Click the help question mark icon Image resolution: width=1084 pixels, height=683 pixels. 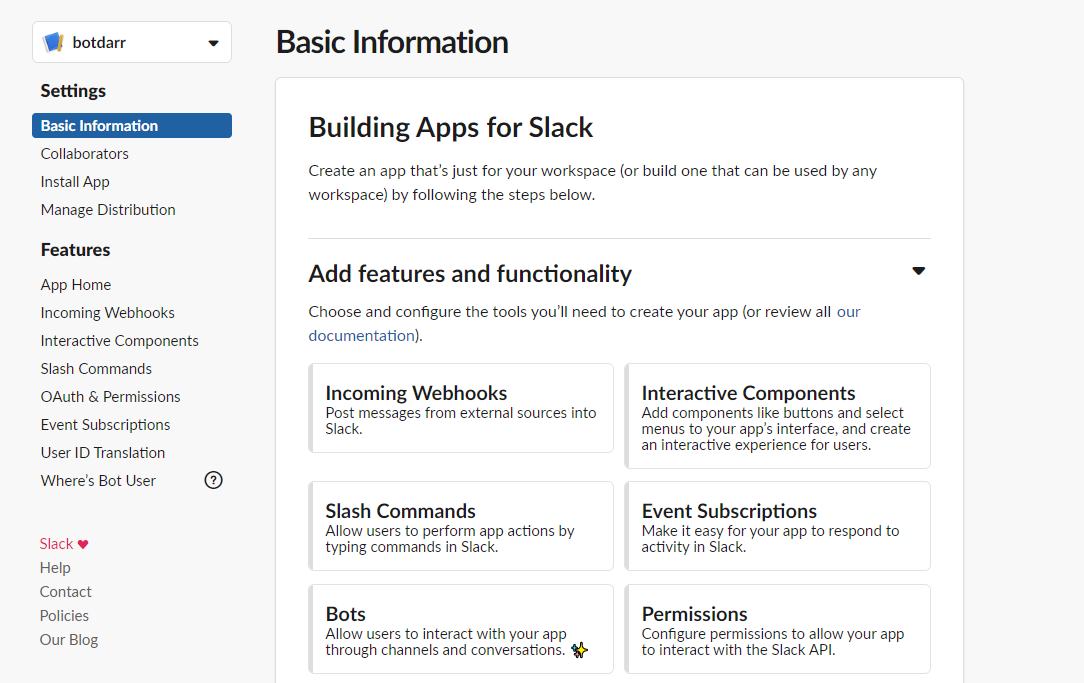[x=213, y=480]
